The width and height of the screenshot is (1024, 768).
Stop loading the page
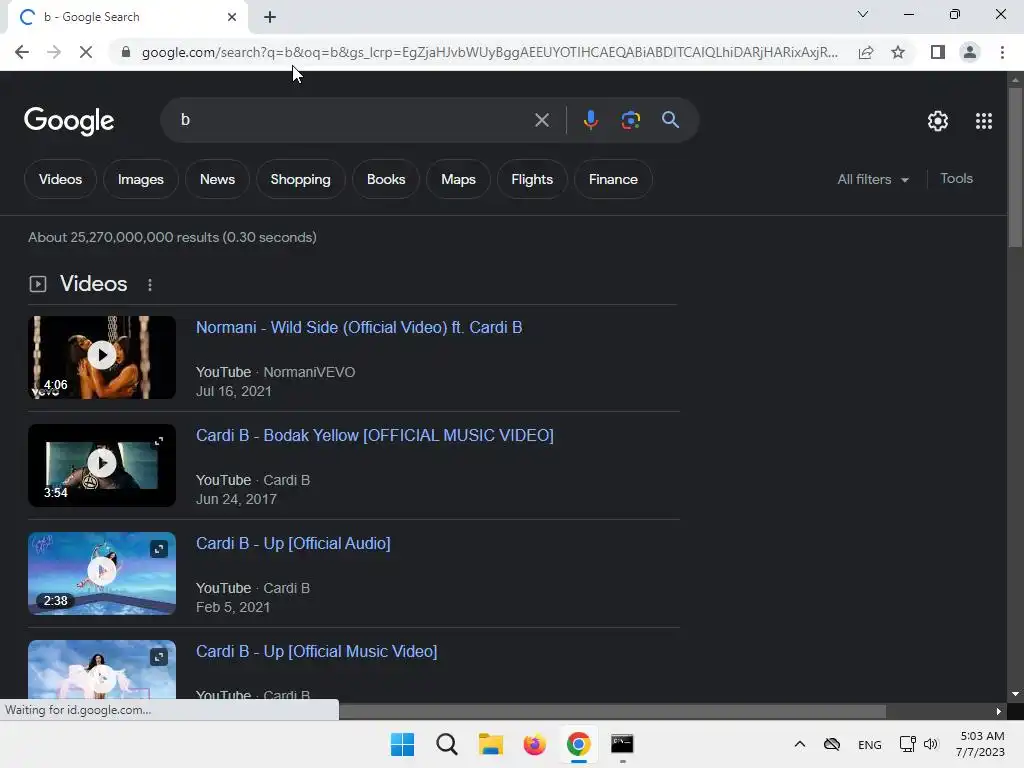86,52
